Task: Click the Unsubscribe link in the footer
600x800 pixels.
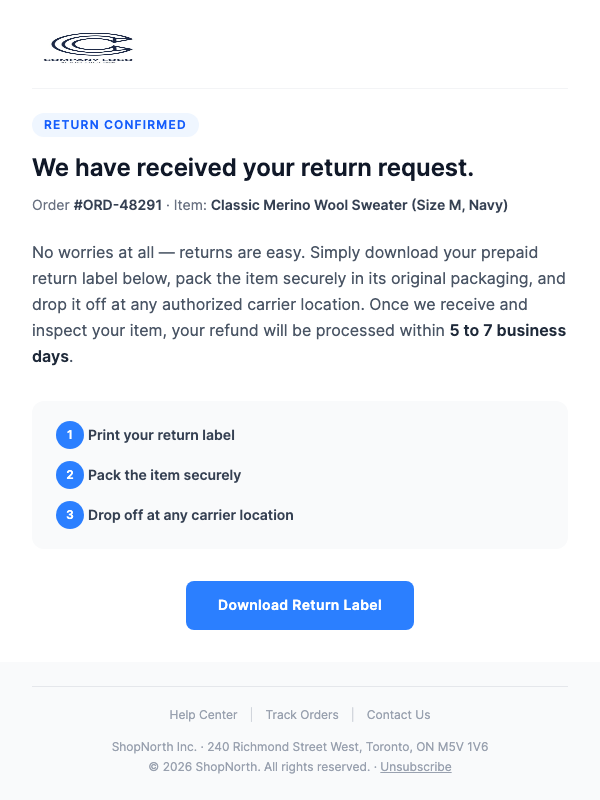Action: (x=415, y=766)
